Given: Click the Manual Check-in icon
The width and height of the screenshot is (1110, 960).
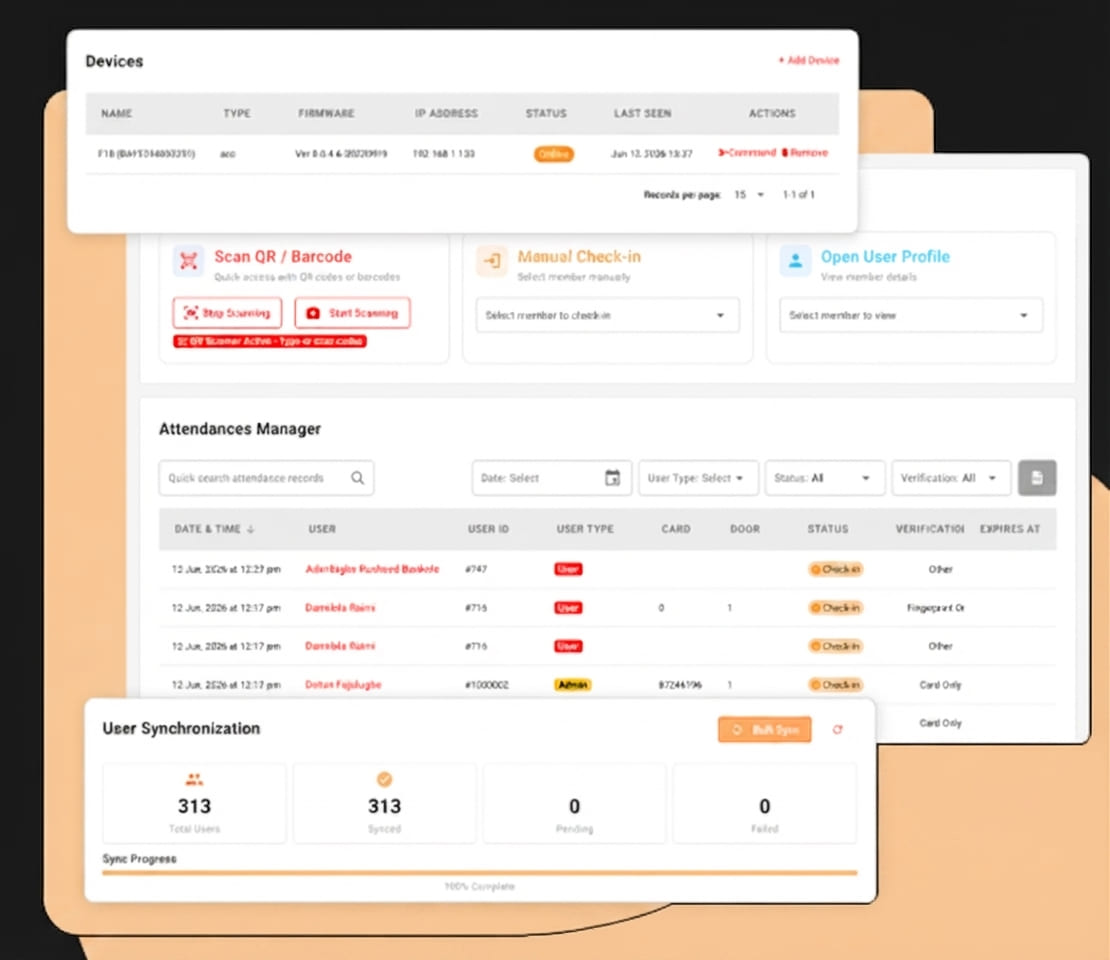Looking at the screenshot, I should (492, 261).
